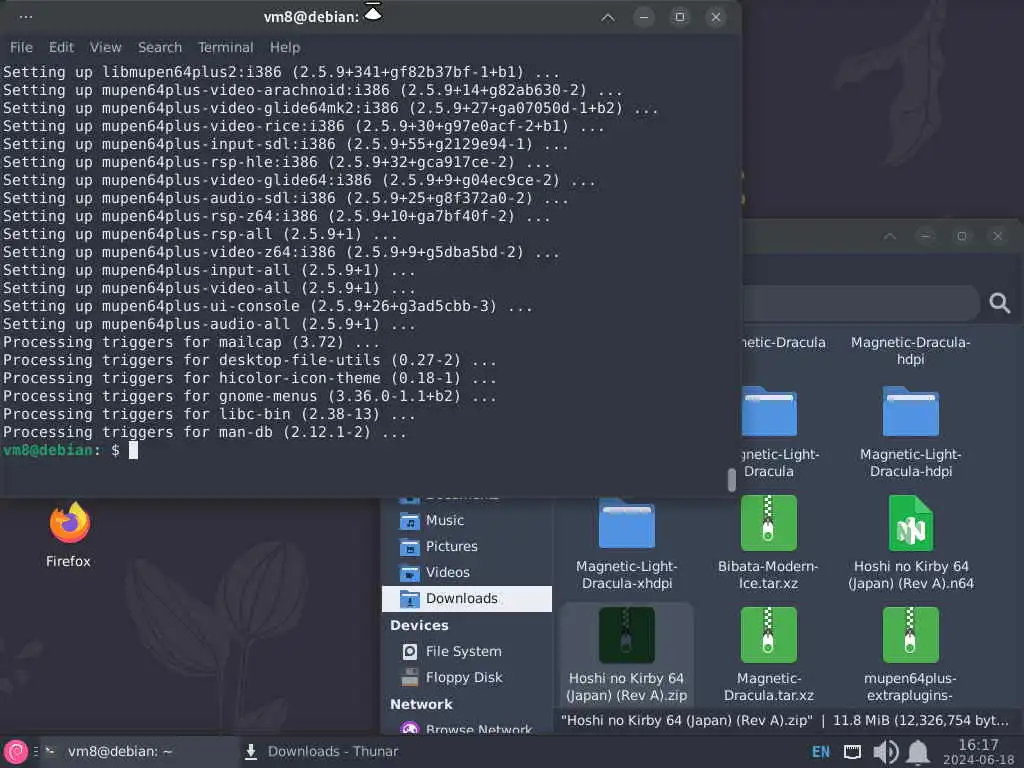The width and height of the screenshot is (1024, 768).
Task: Select Bibata-Modern-Ice.tar.xz archive icon
Action: pos(768,522)
